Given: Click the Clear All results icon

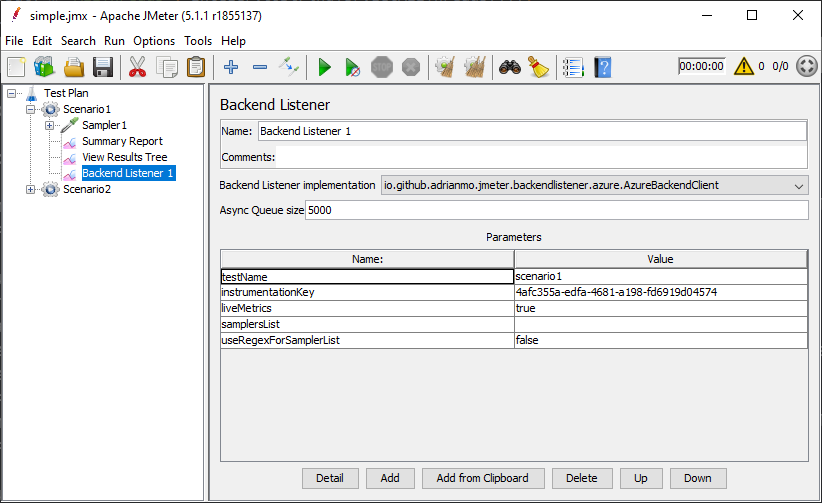Looking at the screenshot, I should tap(475, 67).
